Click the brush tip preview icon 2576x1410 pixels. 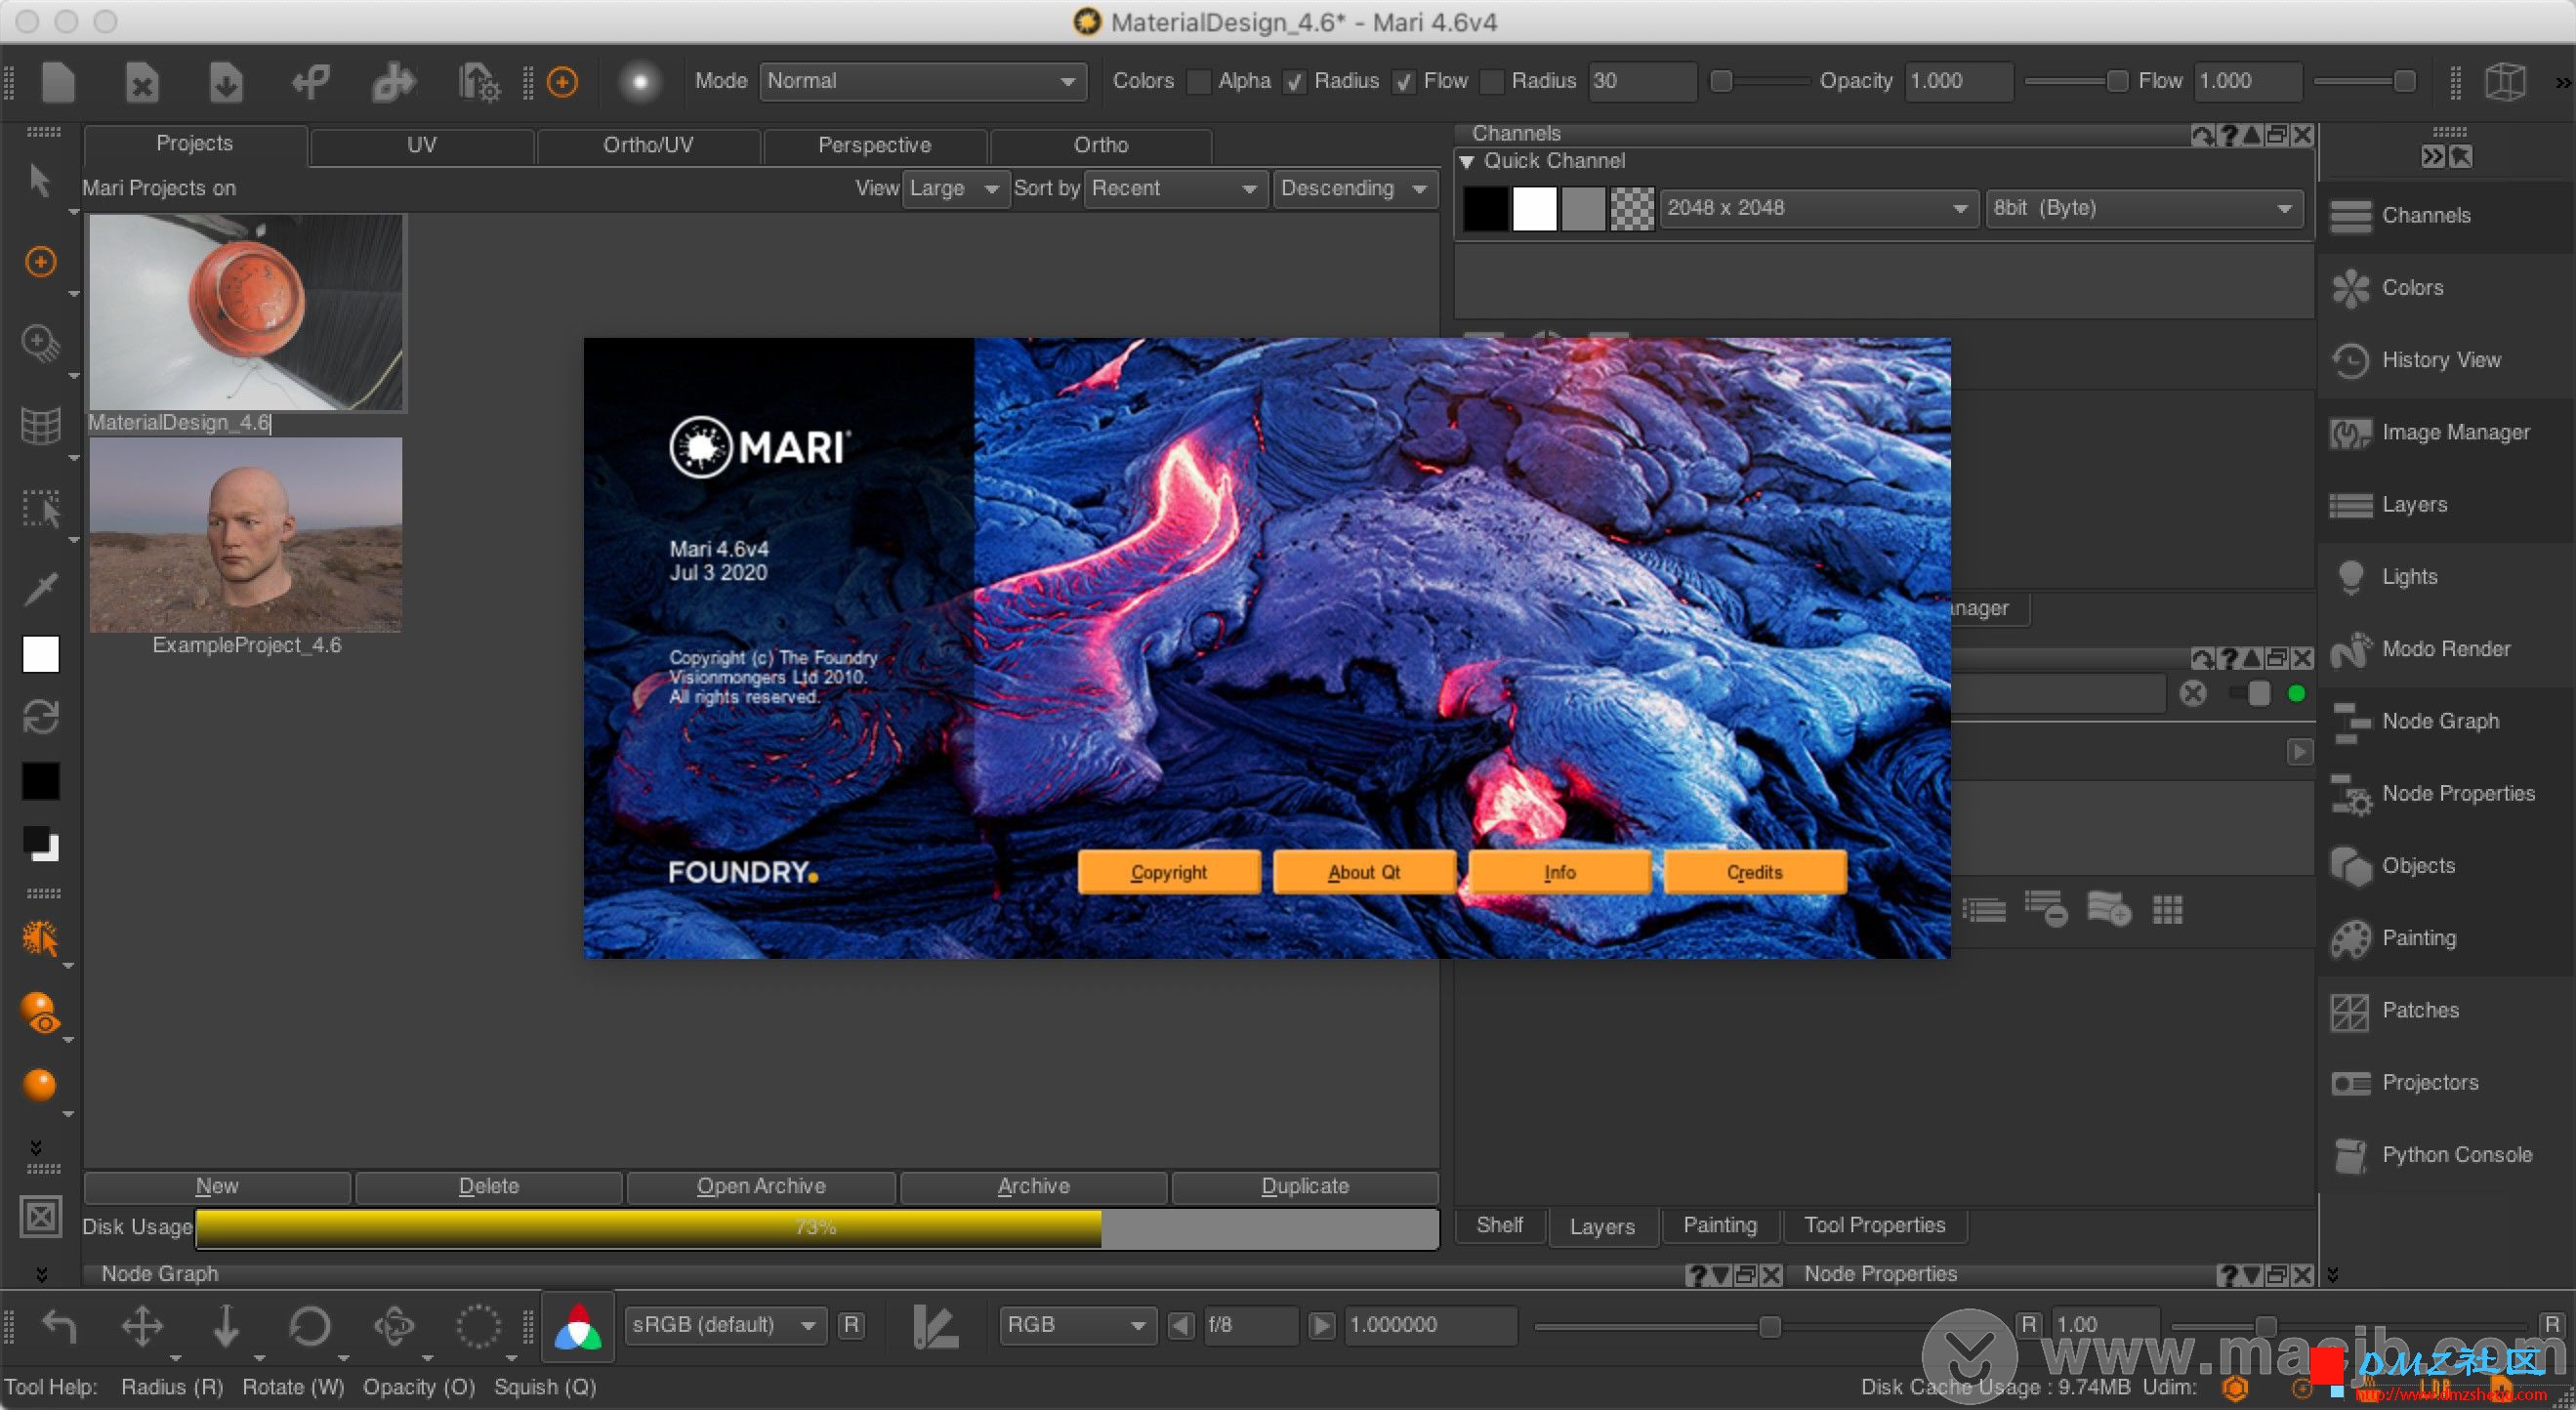[x=640, y=81]
